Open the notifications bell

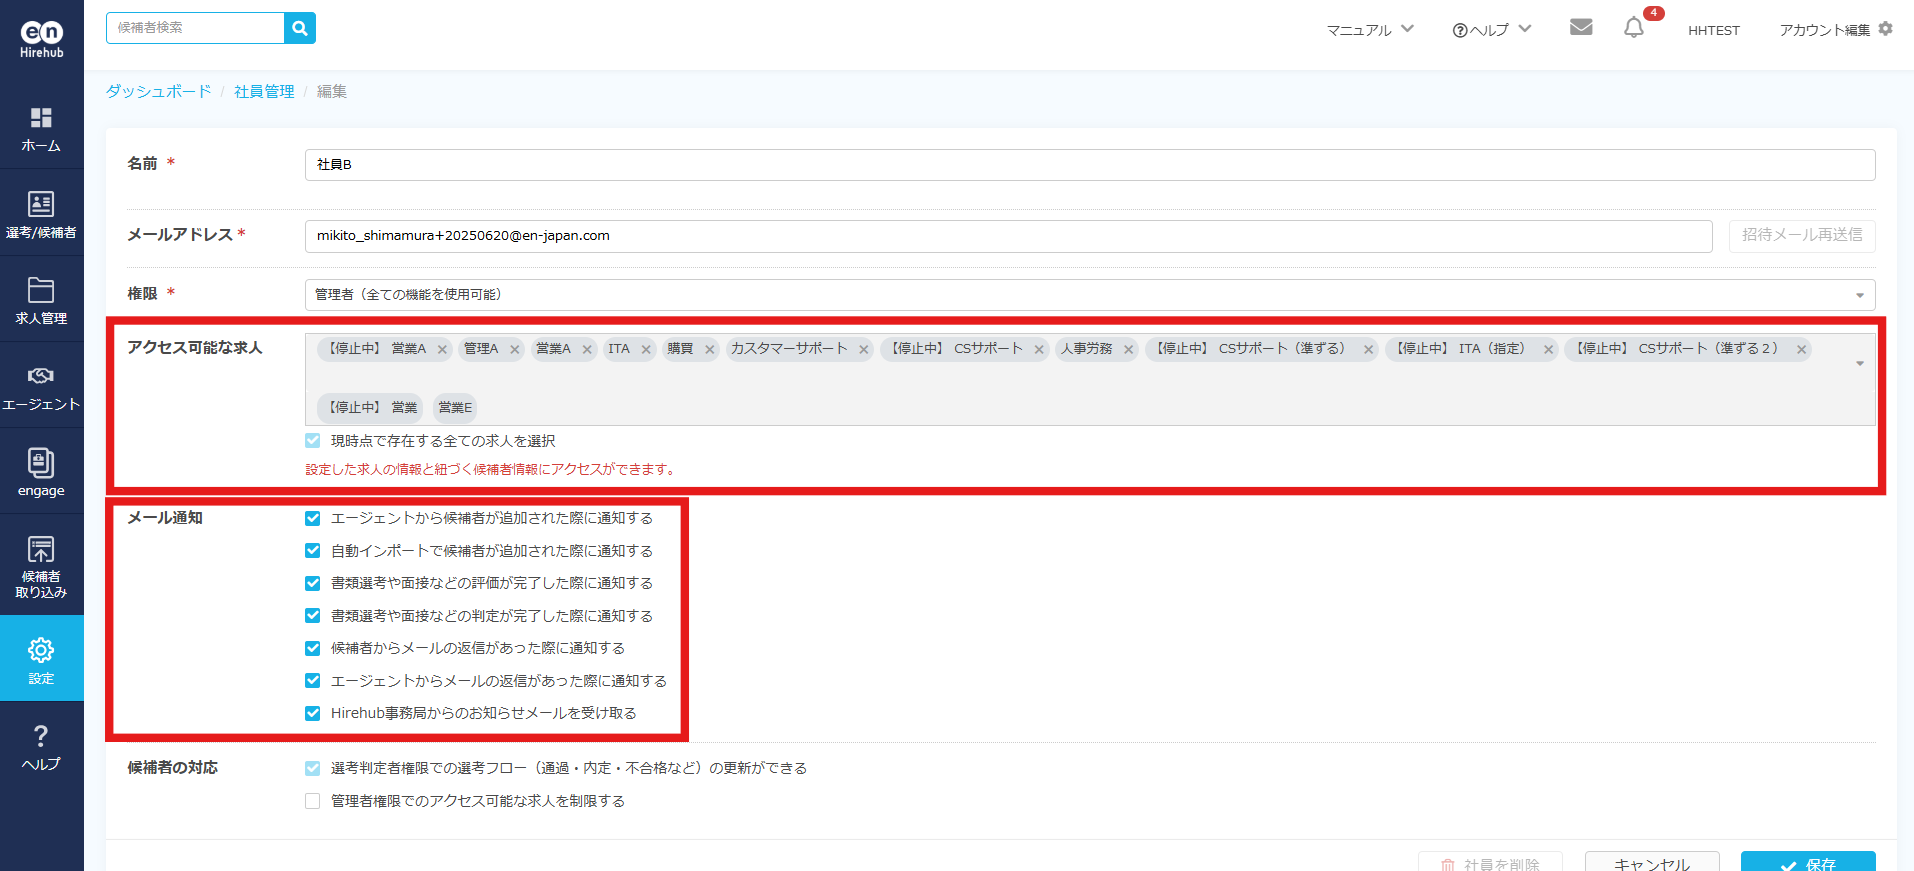[1633, 28]
